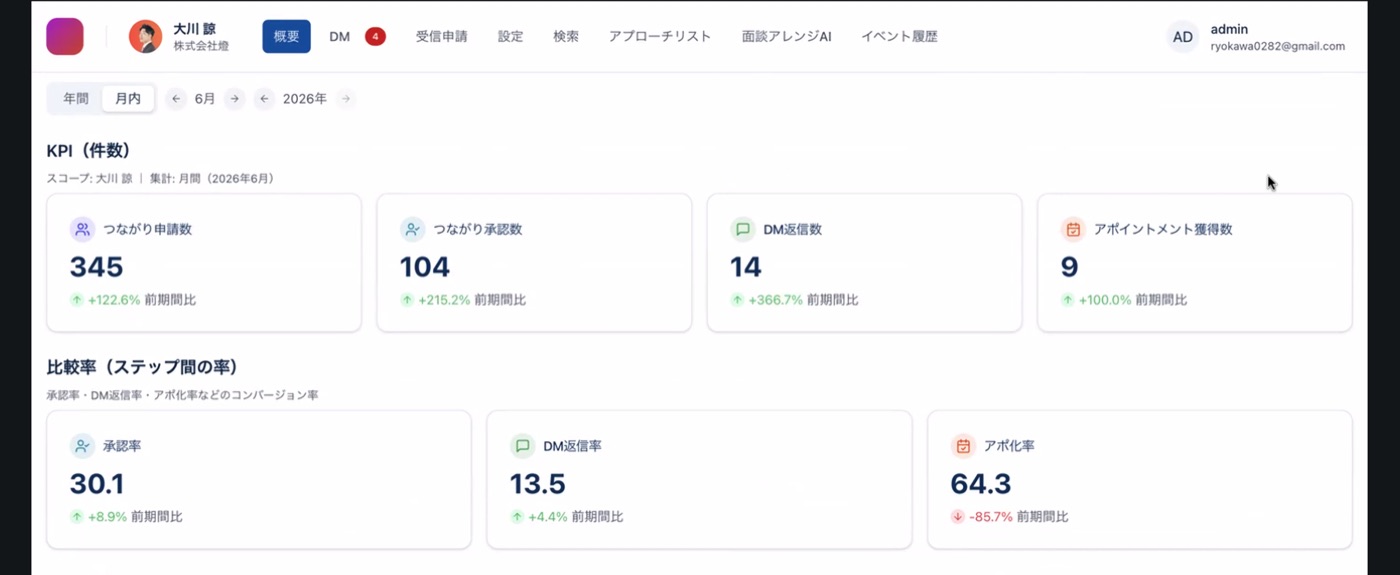Click up-arrow icon beside +100.0%
Image resolution: width=1400 pixels, height=575 pixels.
coord(1067,300)
